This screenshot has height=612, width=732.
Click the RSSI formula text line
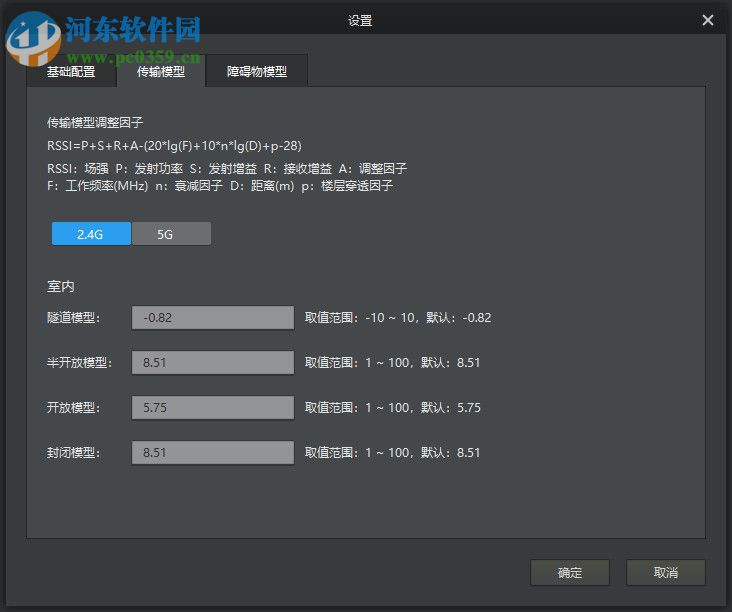(174, 146)
